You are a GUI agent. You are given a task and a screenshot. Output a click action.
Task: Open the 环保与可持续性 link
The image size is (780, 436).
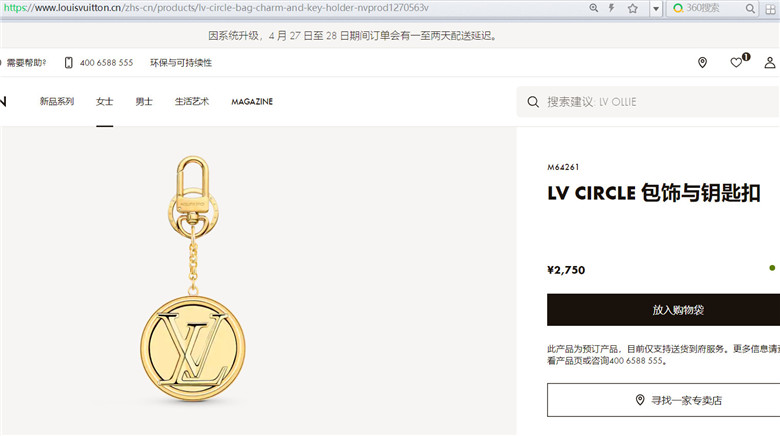[x=181, y=63]
